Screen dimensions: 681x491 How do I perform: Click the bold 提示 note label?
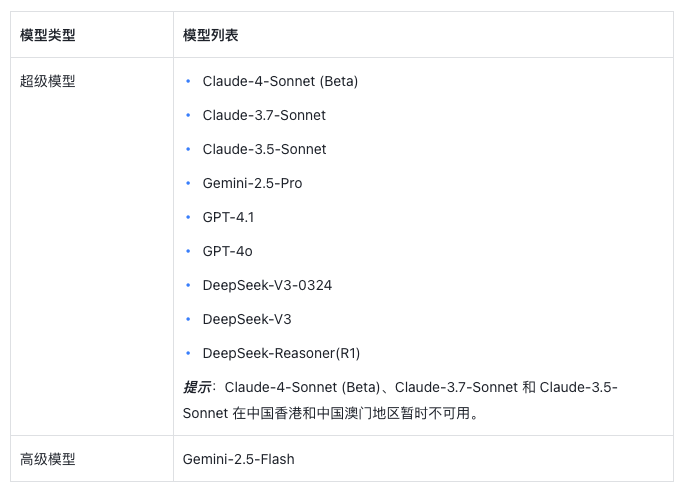click(197, 387)
